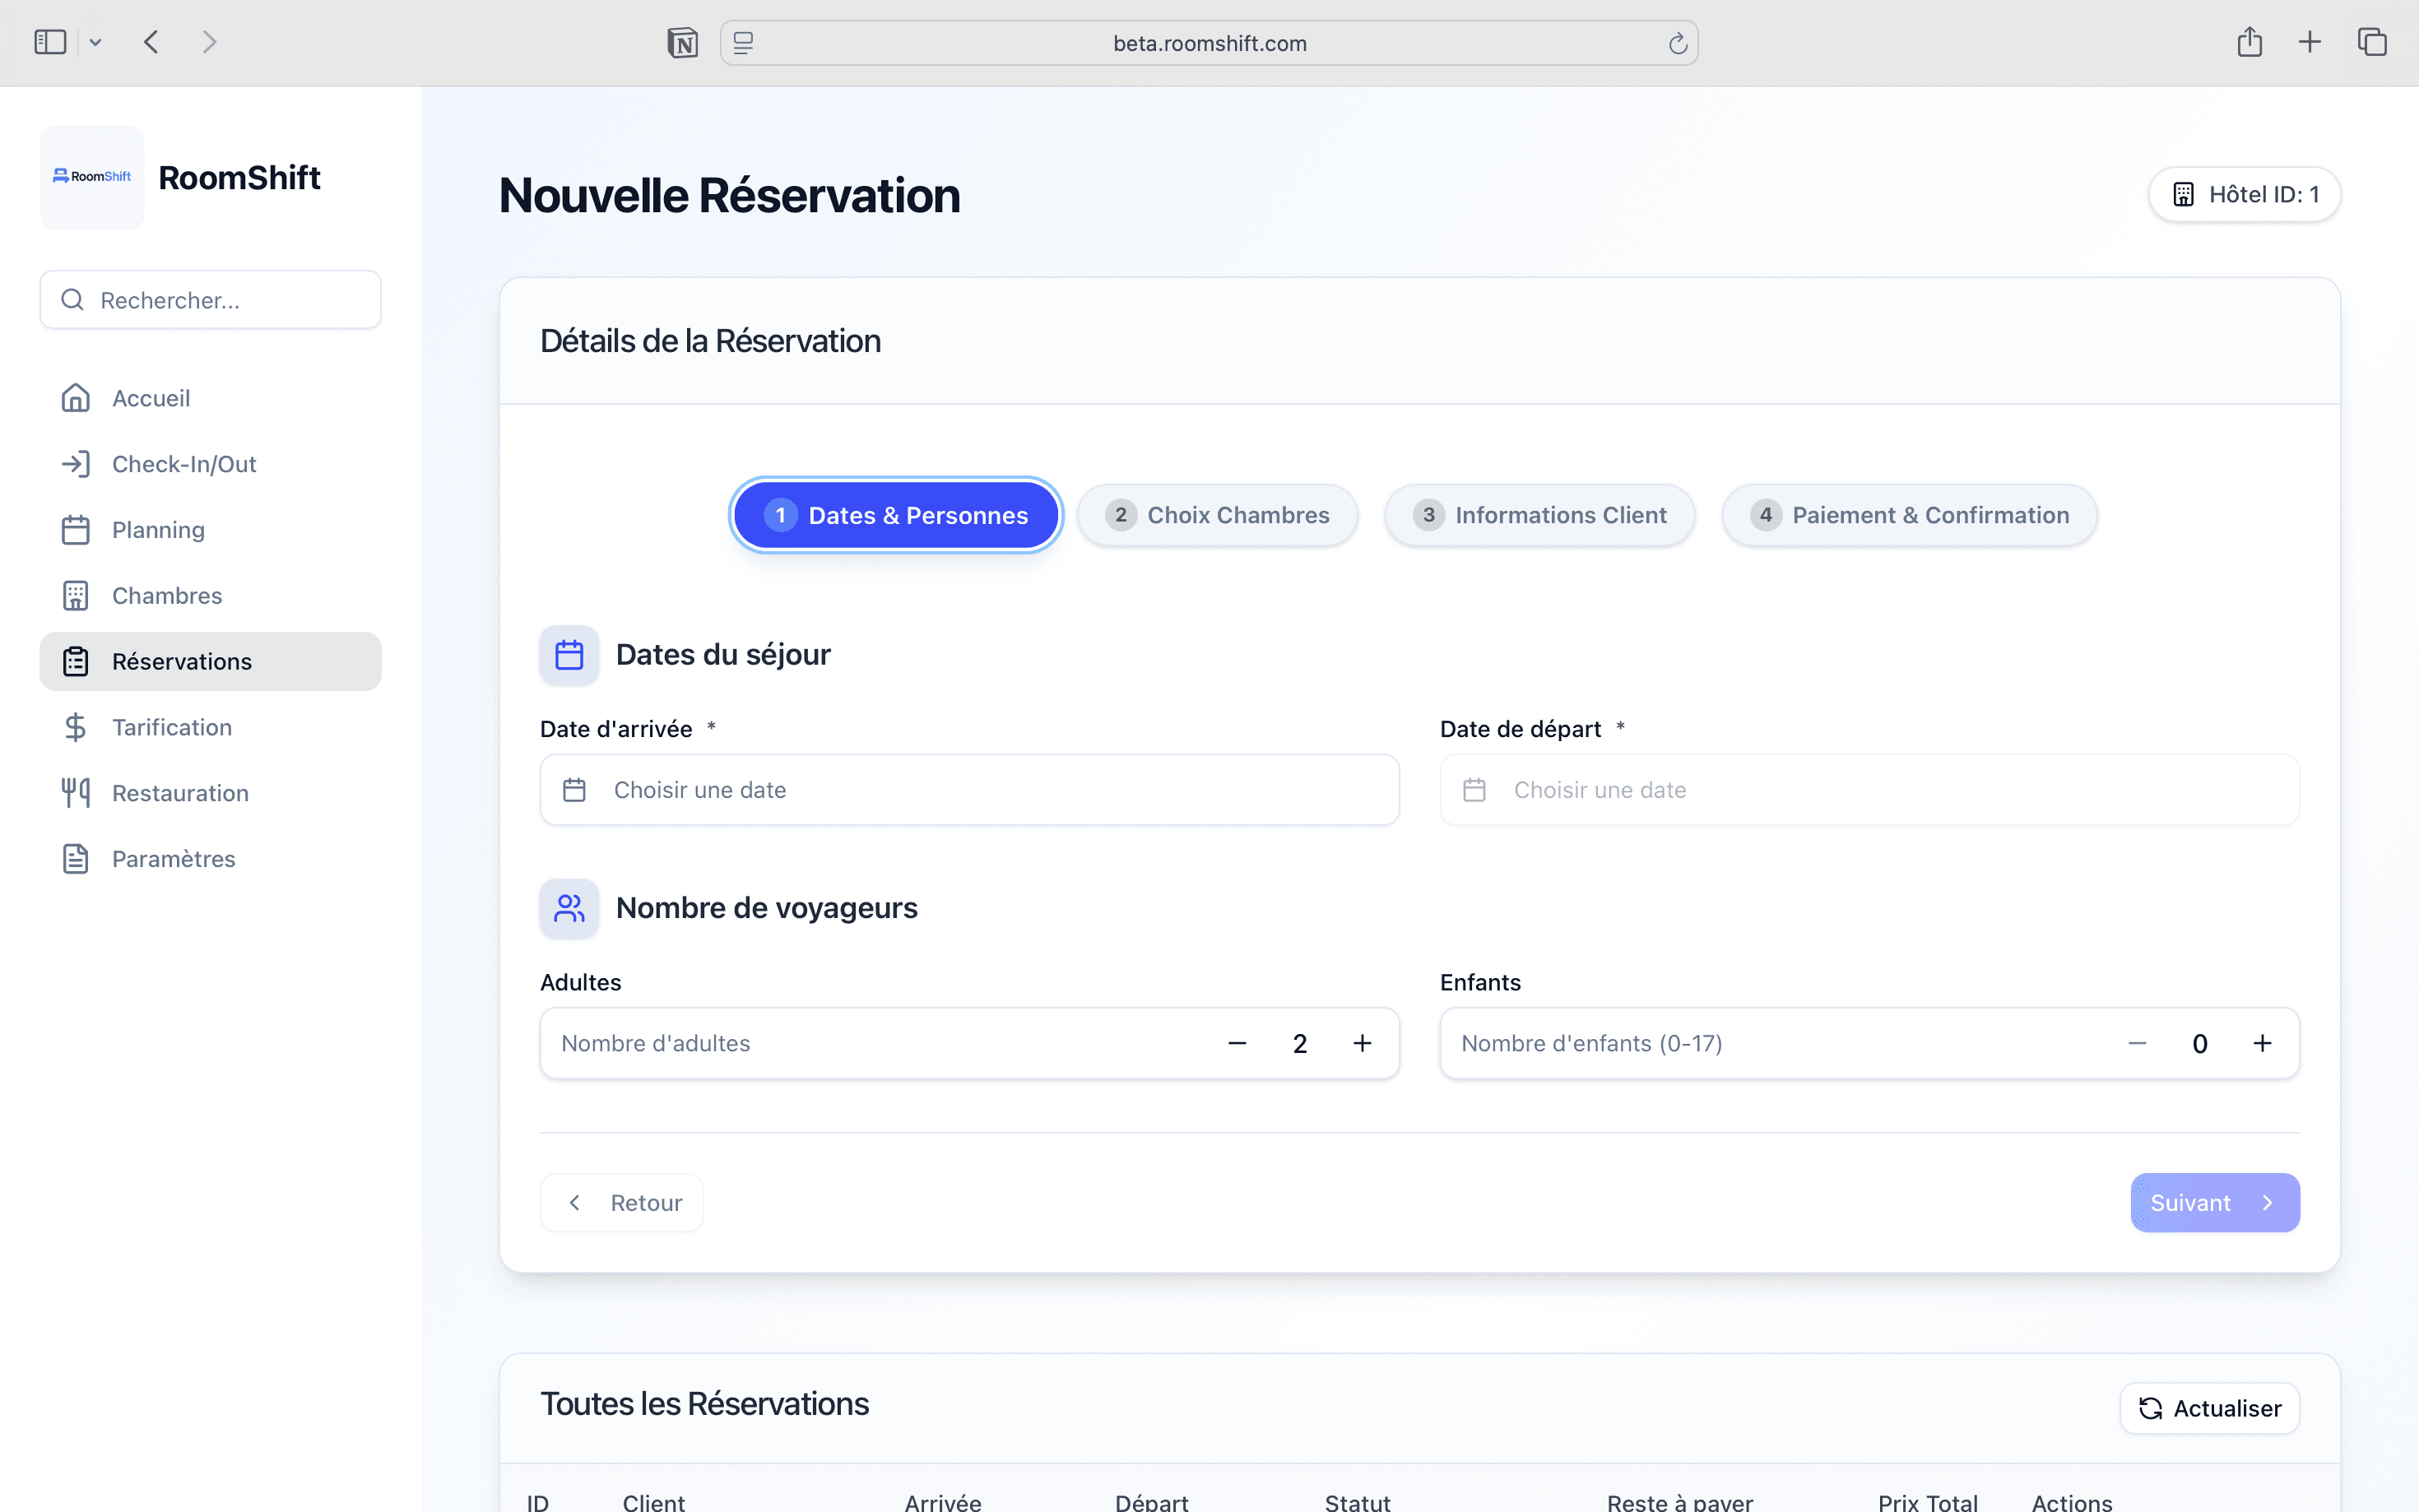This screenshot has height=1512, width=2419.
Task: Click the Restauration fork-and-knife icon
Action: pyautogui.click(x=75, y=793)
